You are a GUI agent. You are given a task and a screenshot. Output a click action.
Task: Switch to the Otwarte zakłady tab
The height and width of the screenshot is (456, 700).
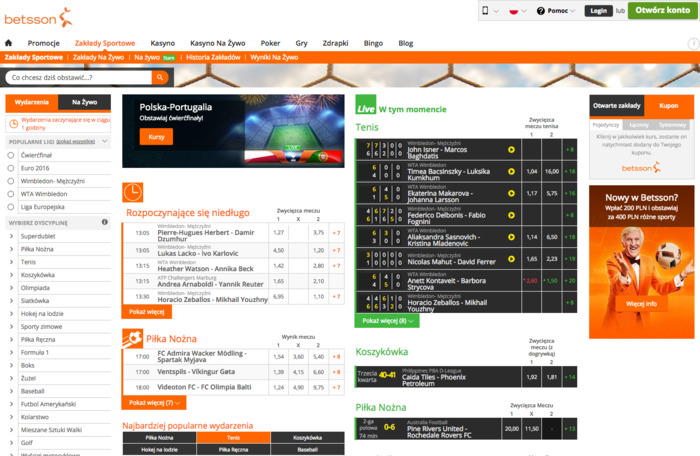[x=617, y=106]
